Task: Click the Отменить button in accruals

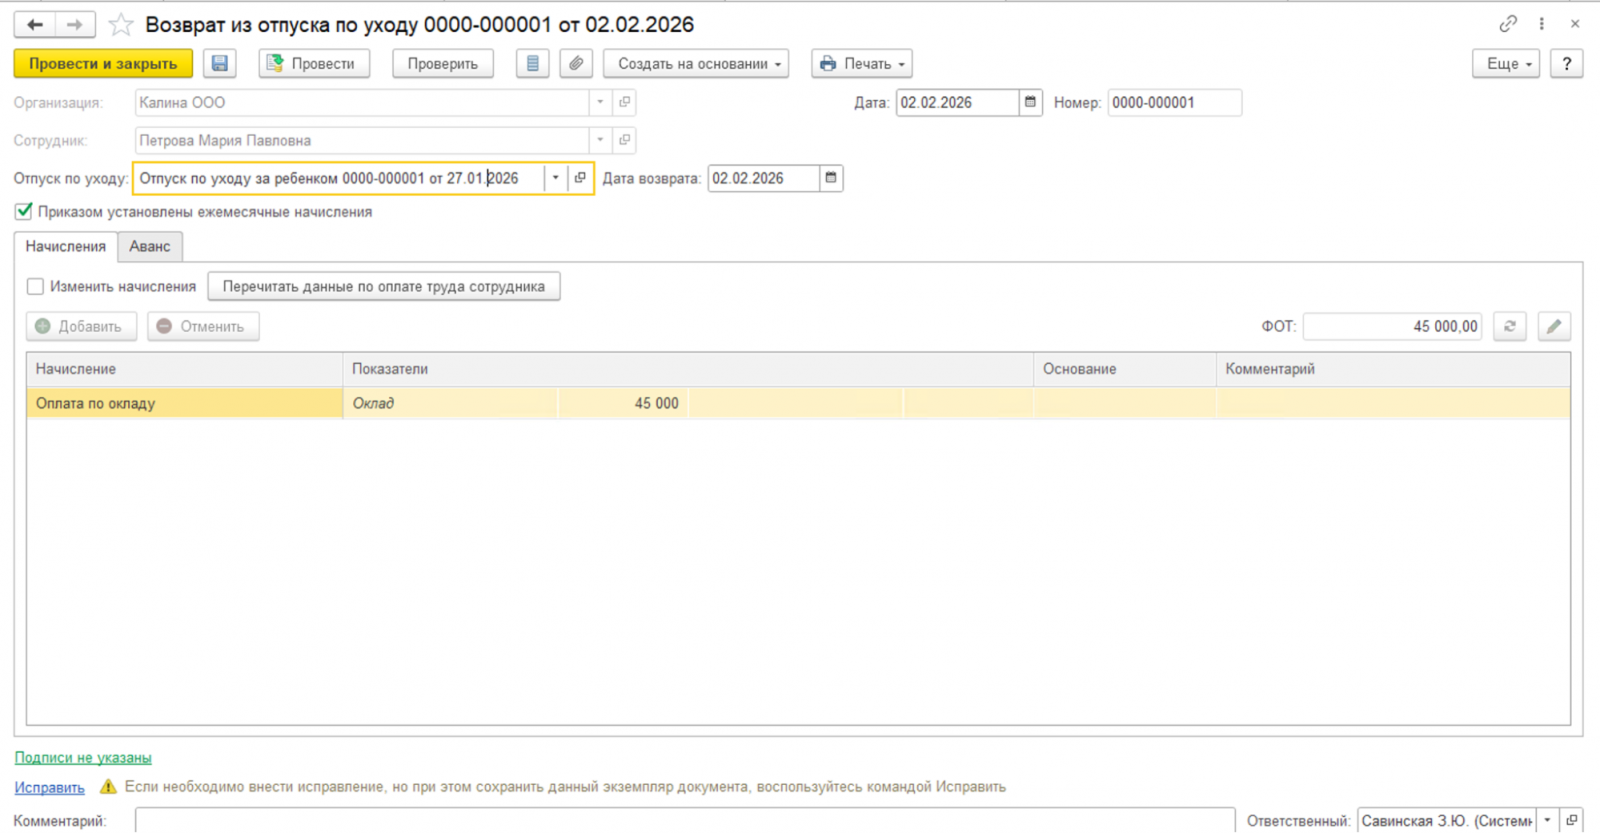Action: [x=204, y=326]
